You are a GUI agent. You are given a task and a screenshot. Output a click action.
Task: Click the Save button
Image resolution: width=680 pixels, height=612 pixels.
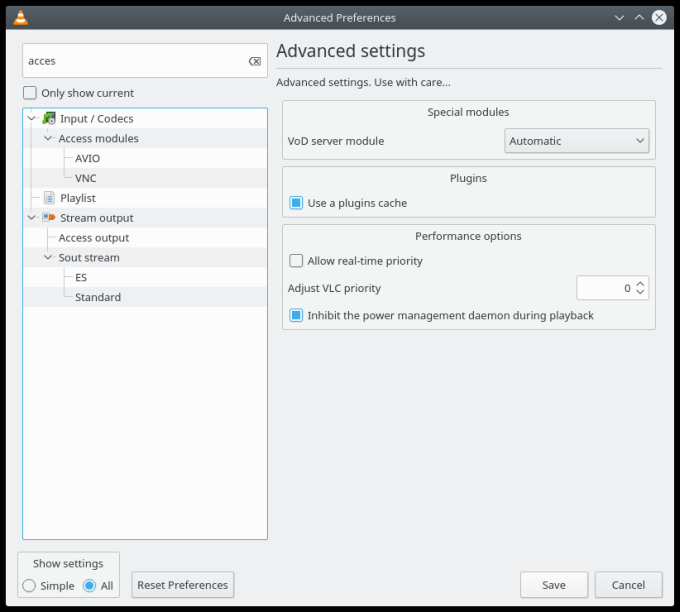[553, 585]
